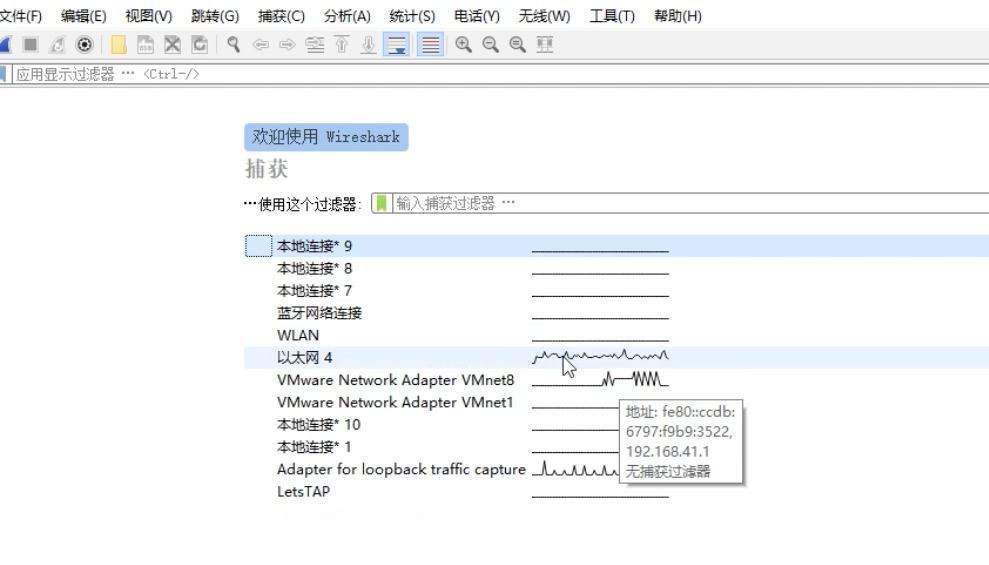Open 工具(T) menu
Screen dimensions: 989x565
(x=612, y=16)
